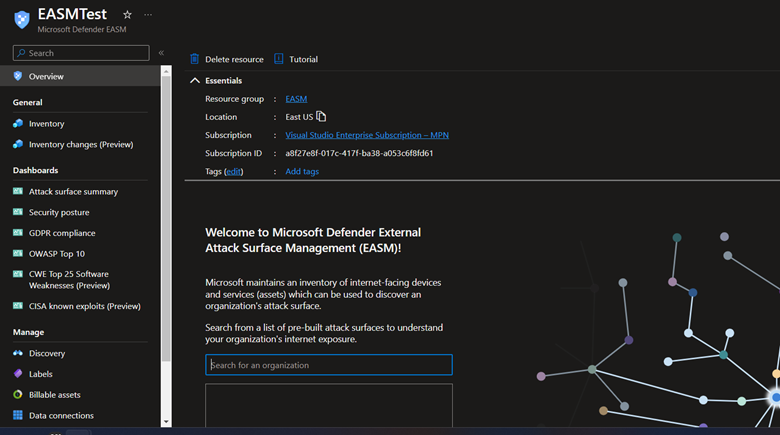Click the Tags edit link
Viewport: 780px width, 435px height.
(233, 172)
